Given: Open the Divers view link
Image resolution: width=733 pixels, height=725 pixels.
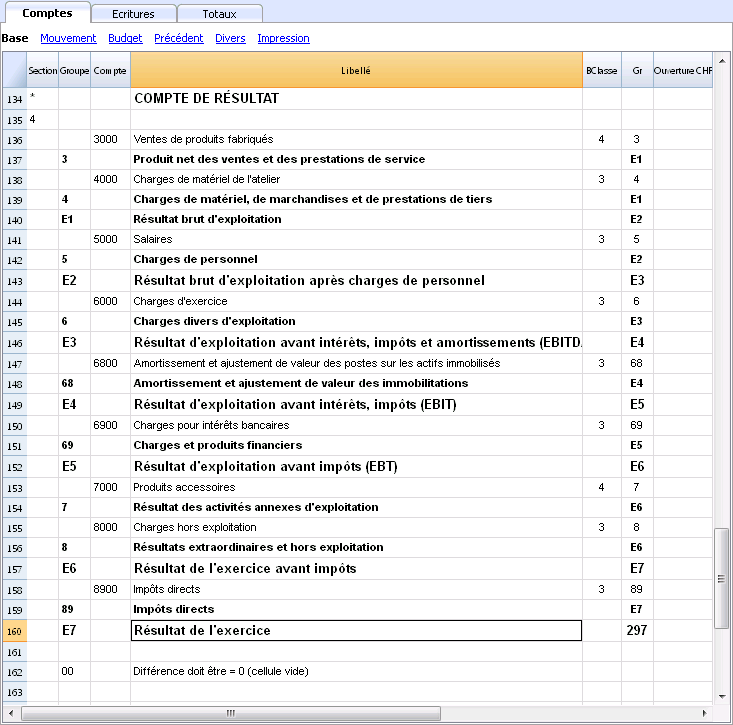Looking at the screenshot, I should 230,38.
